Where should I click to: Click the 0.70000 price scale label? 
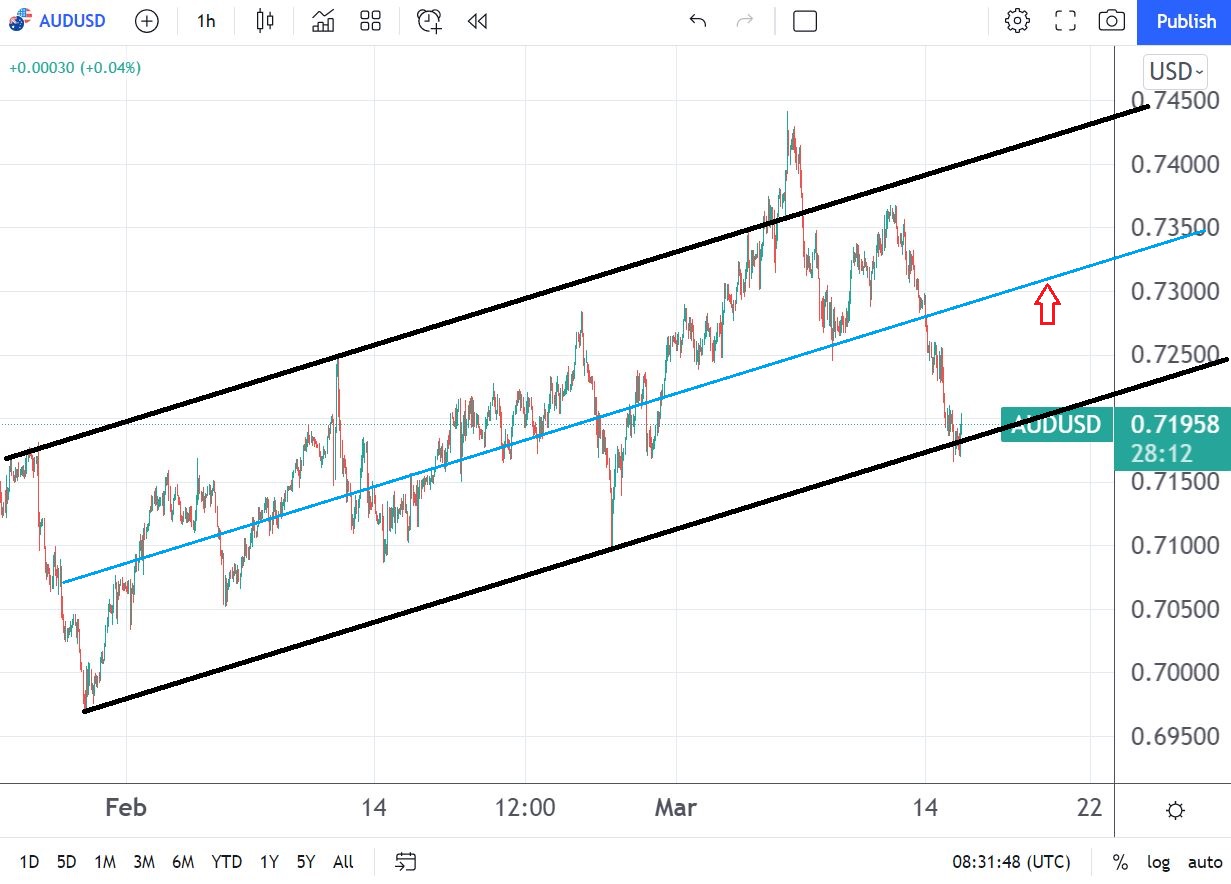click(1175, 672)
